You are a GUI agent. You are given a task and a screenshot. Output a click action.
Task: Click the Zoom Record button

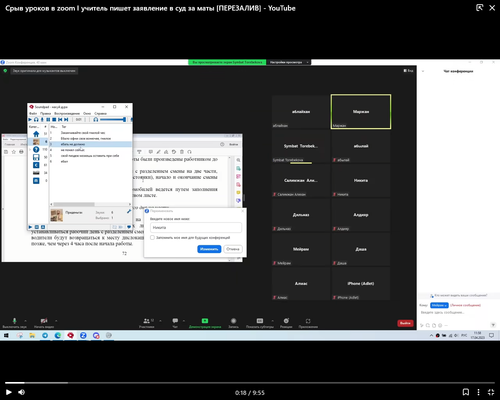(x=233, y=322)
